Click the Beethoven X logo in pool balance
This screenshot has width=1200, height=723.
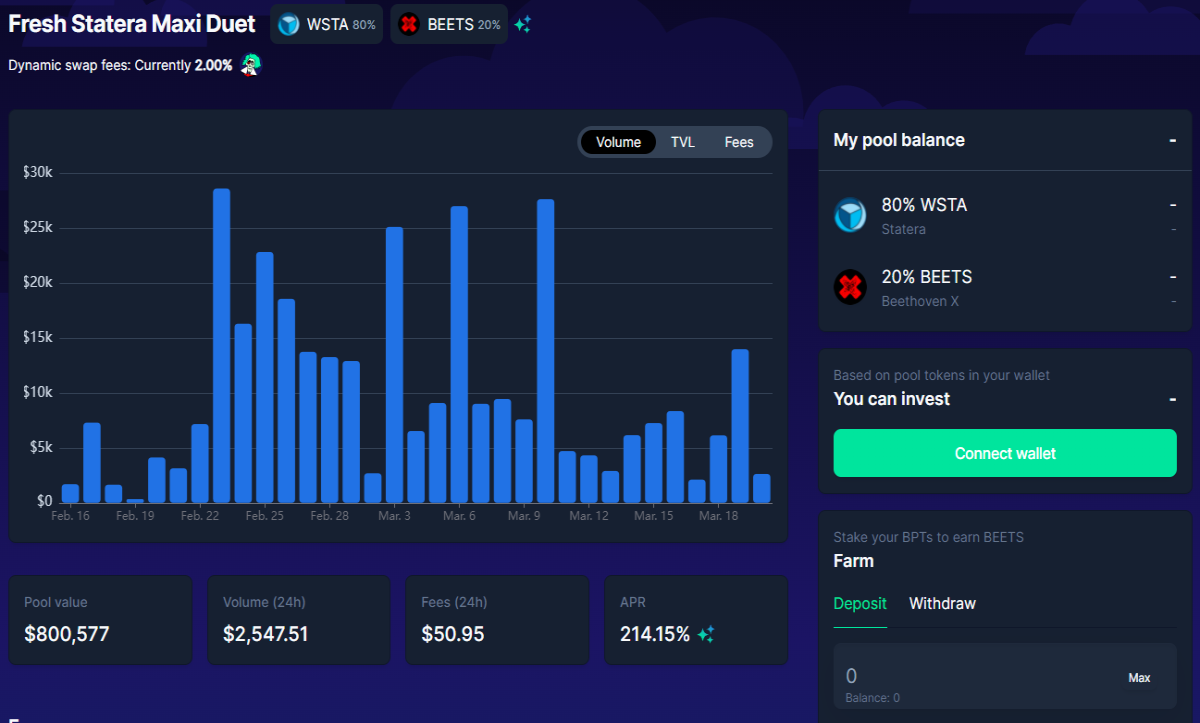[850, 288]
